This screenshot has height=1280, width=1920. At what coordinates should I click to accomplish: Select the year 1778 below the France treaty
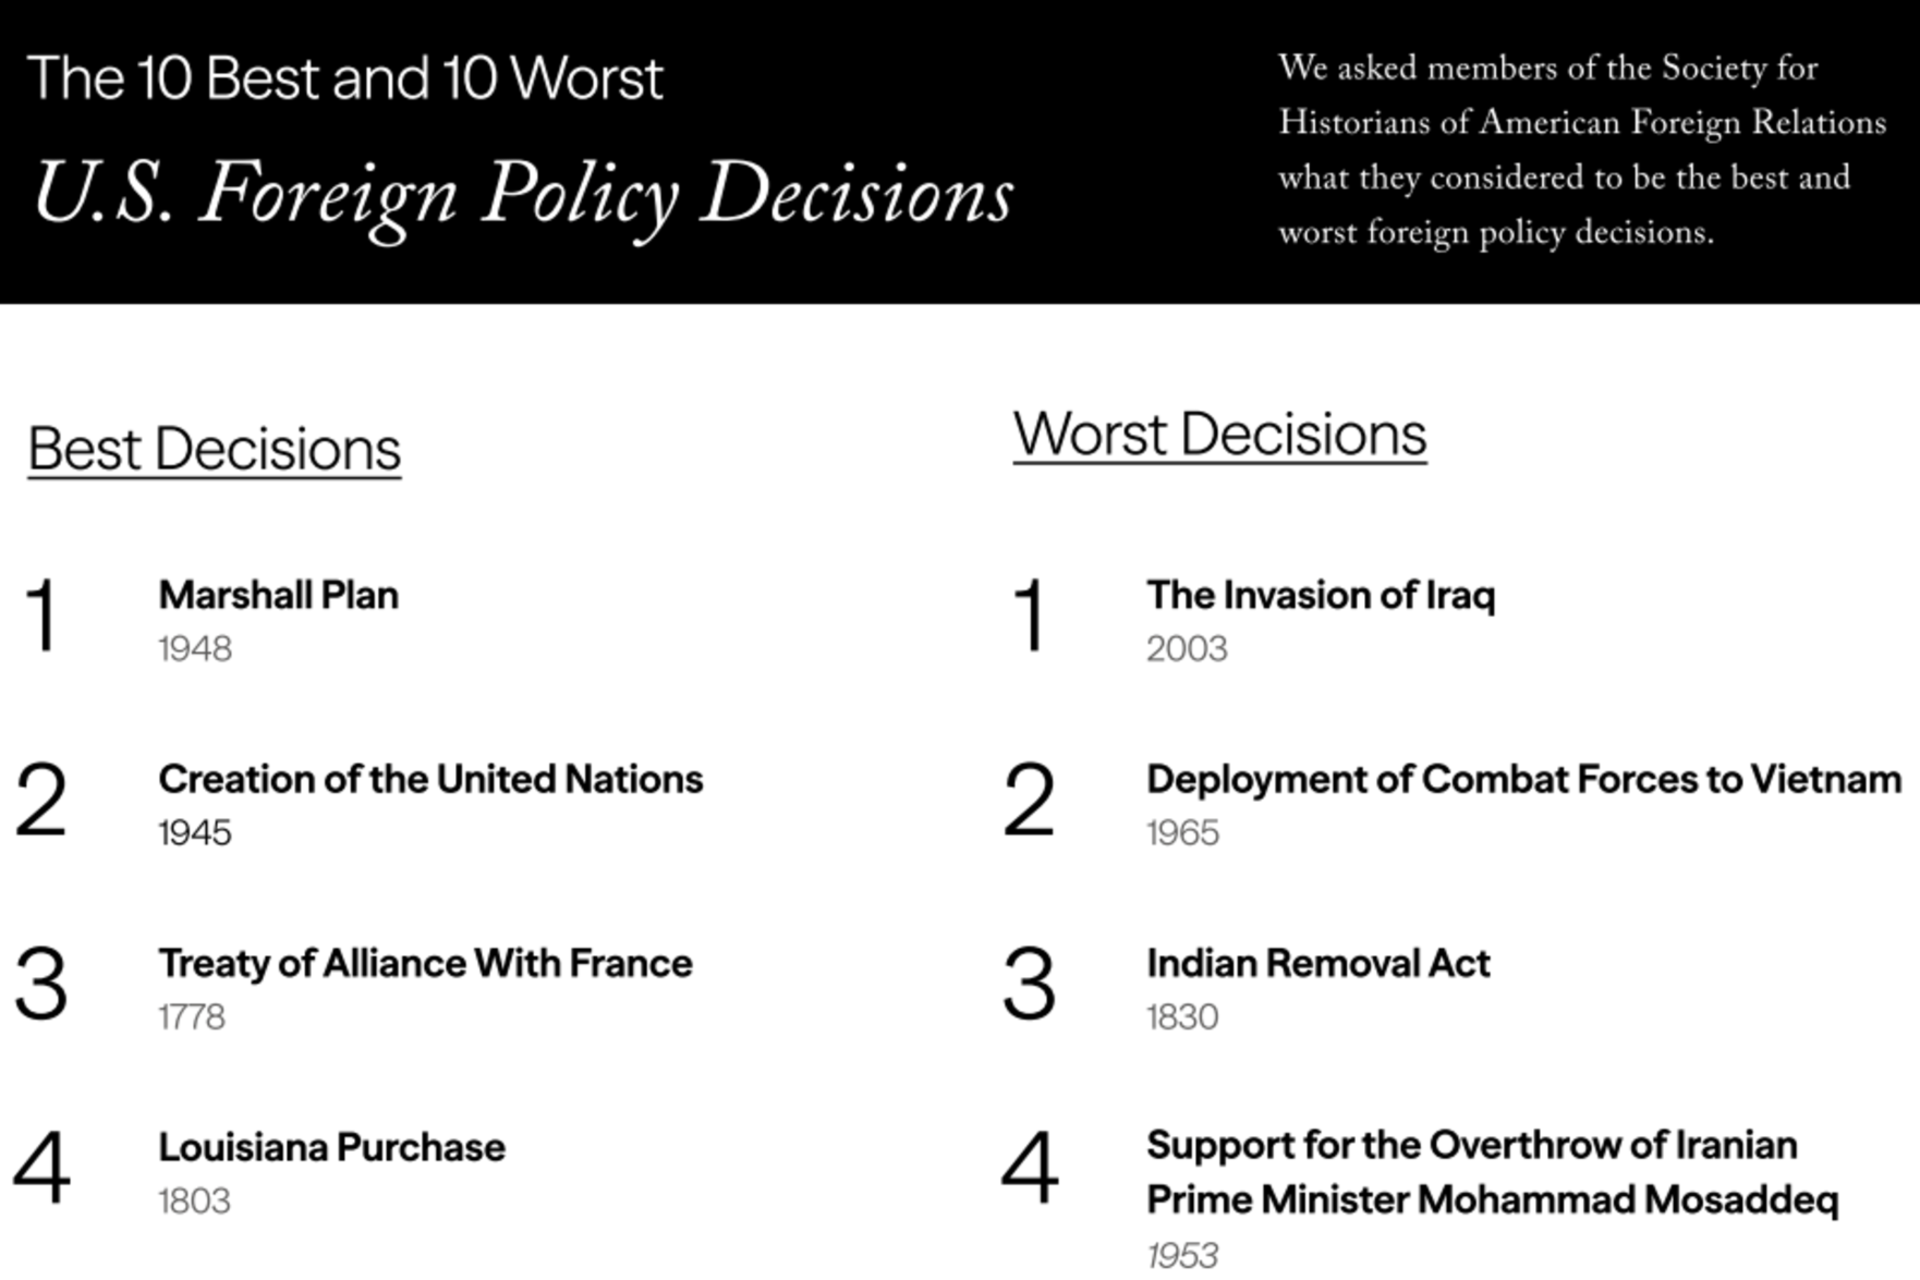pos(192,1017)
